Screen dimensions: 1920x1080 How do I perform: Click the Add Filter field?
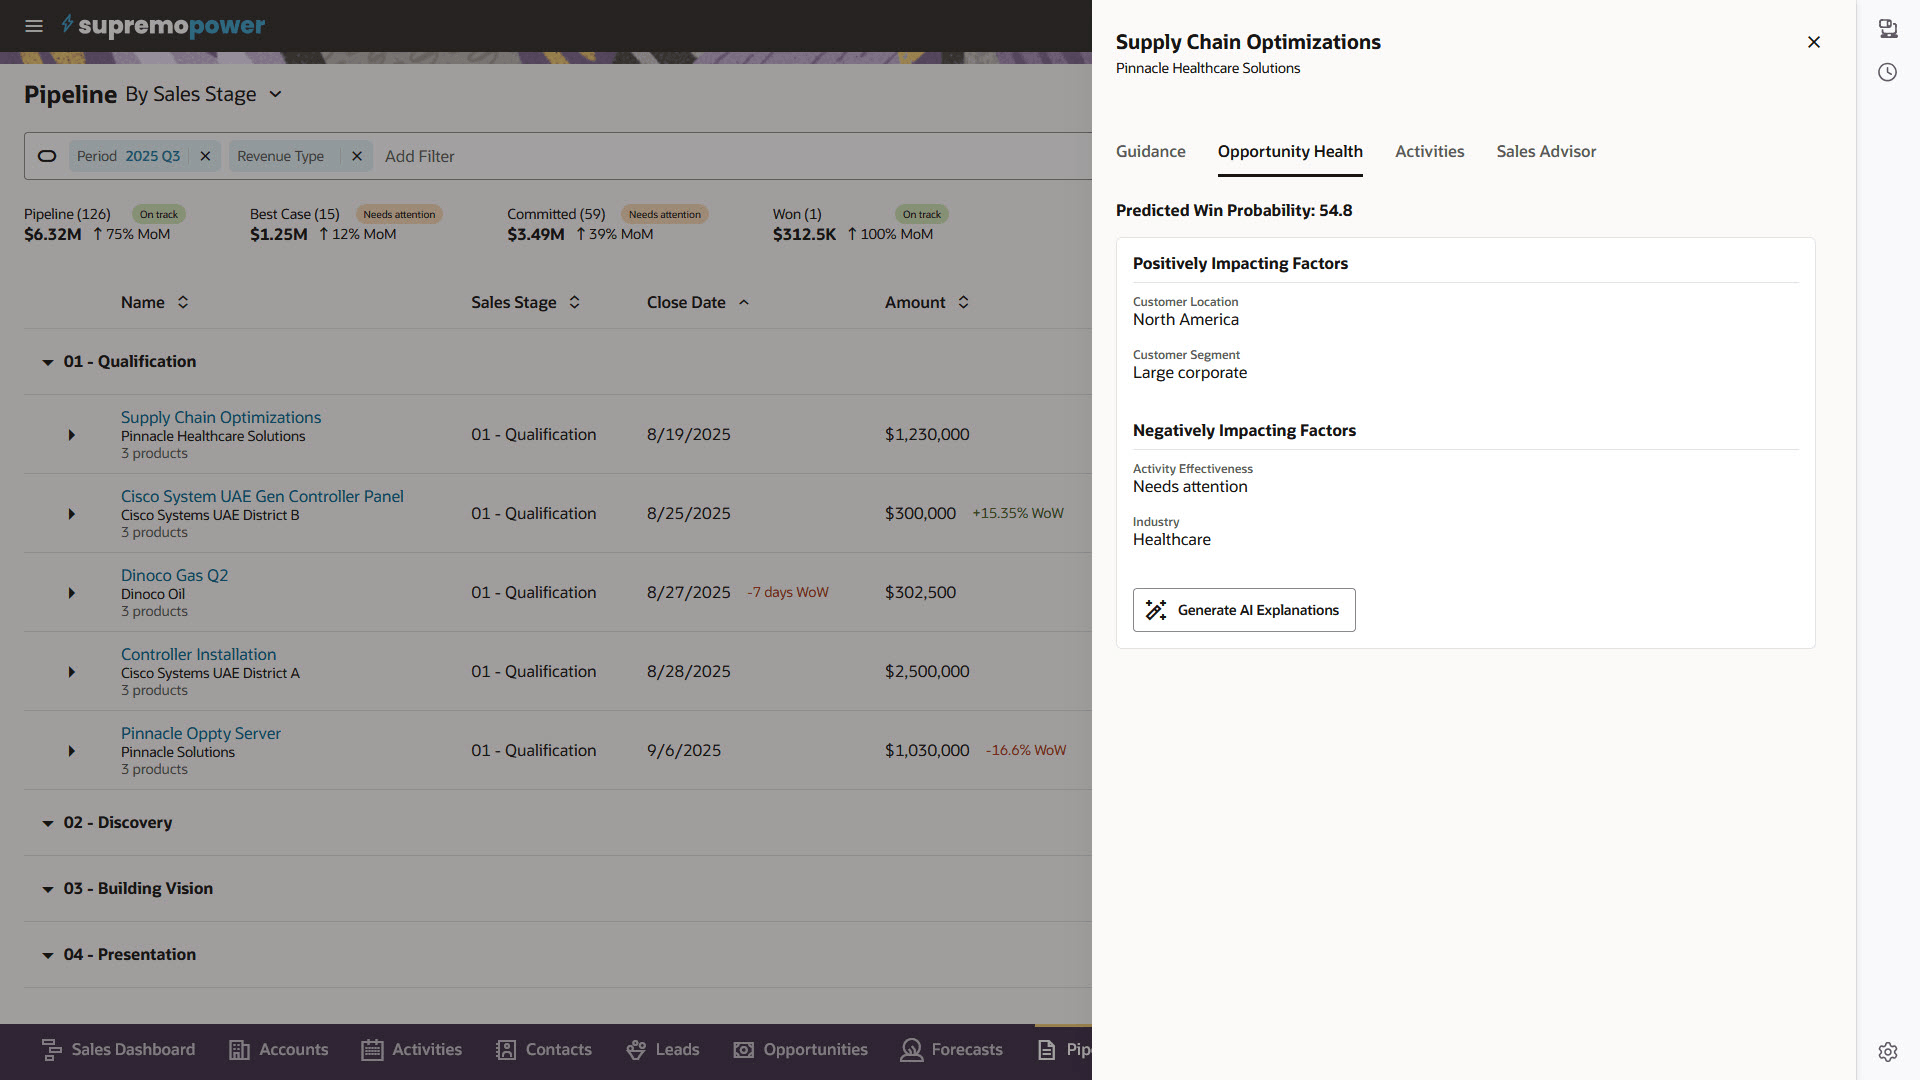pos(420,156)
